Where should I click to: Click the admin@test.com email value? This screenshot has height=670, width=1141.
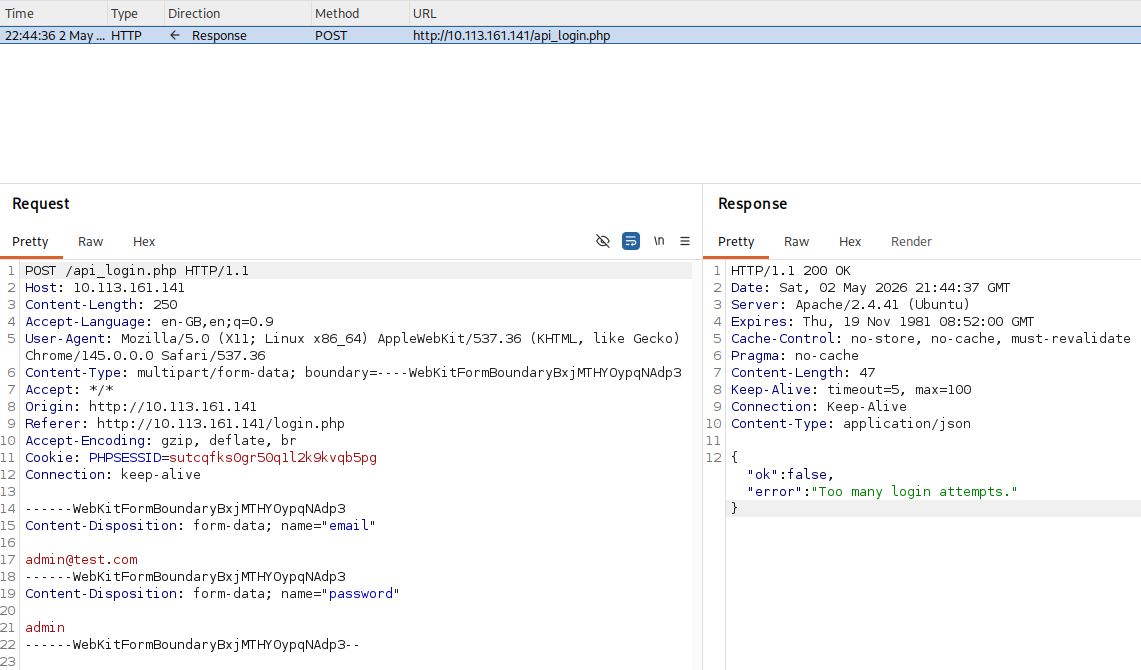click(x=82, y=559)
